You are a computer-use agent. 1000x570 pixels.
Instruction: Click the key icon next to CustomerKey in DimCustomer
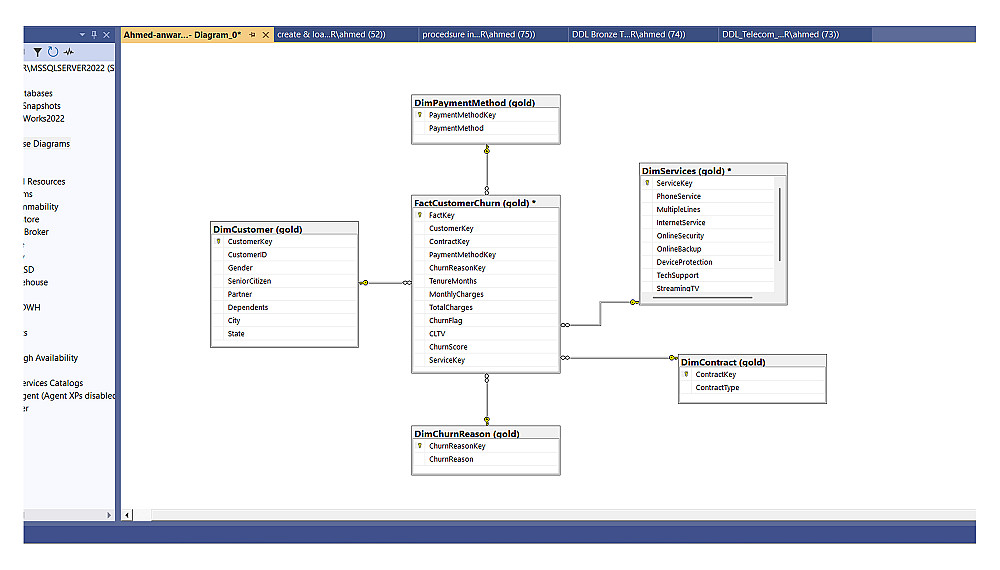(219, 242)
